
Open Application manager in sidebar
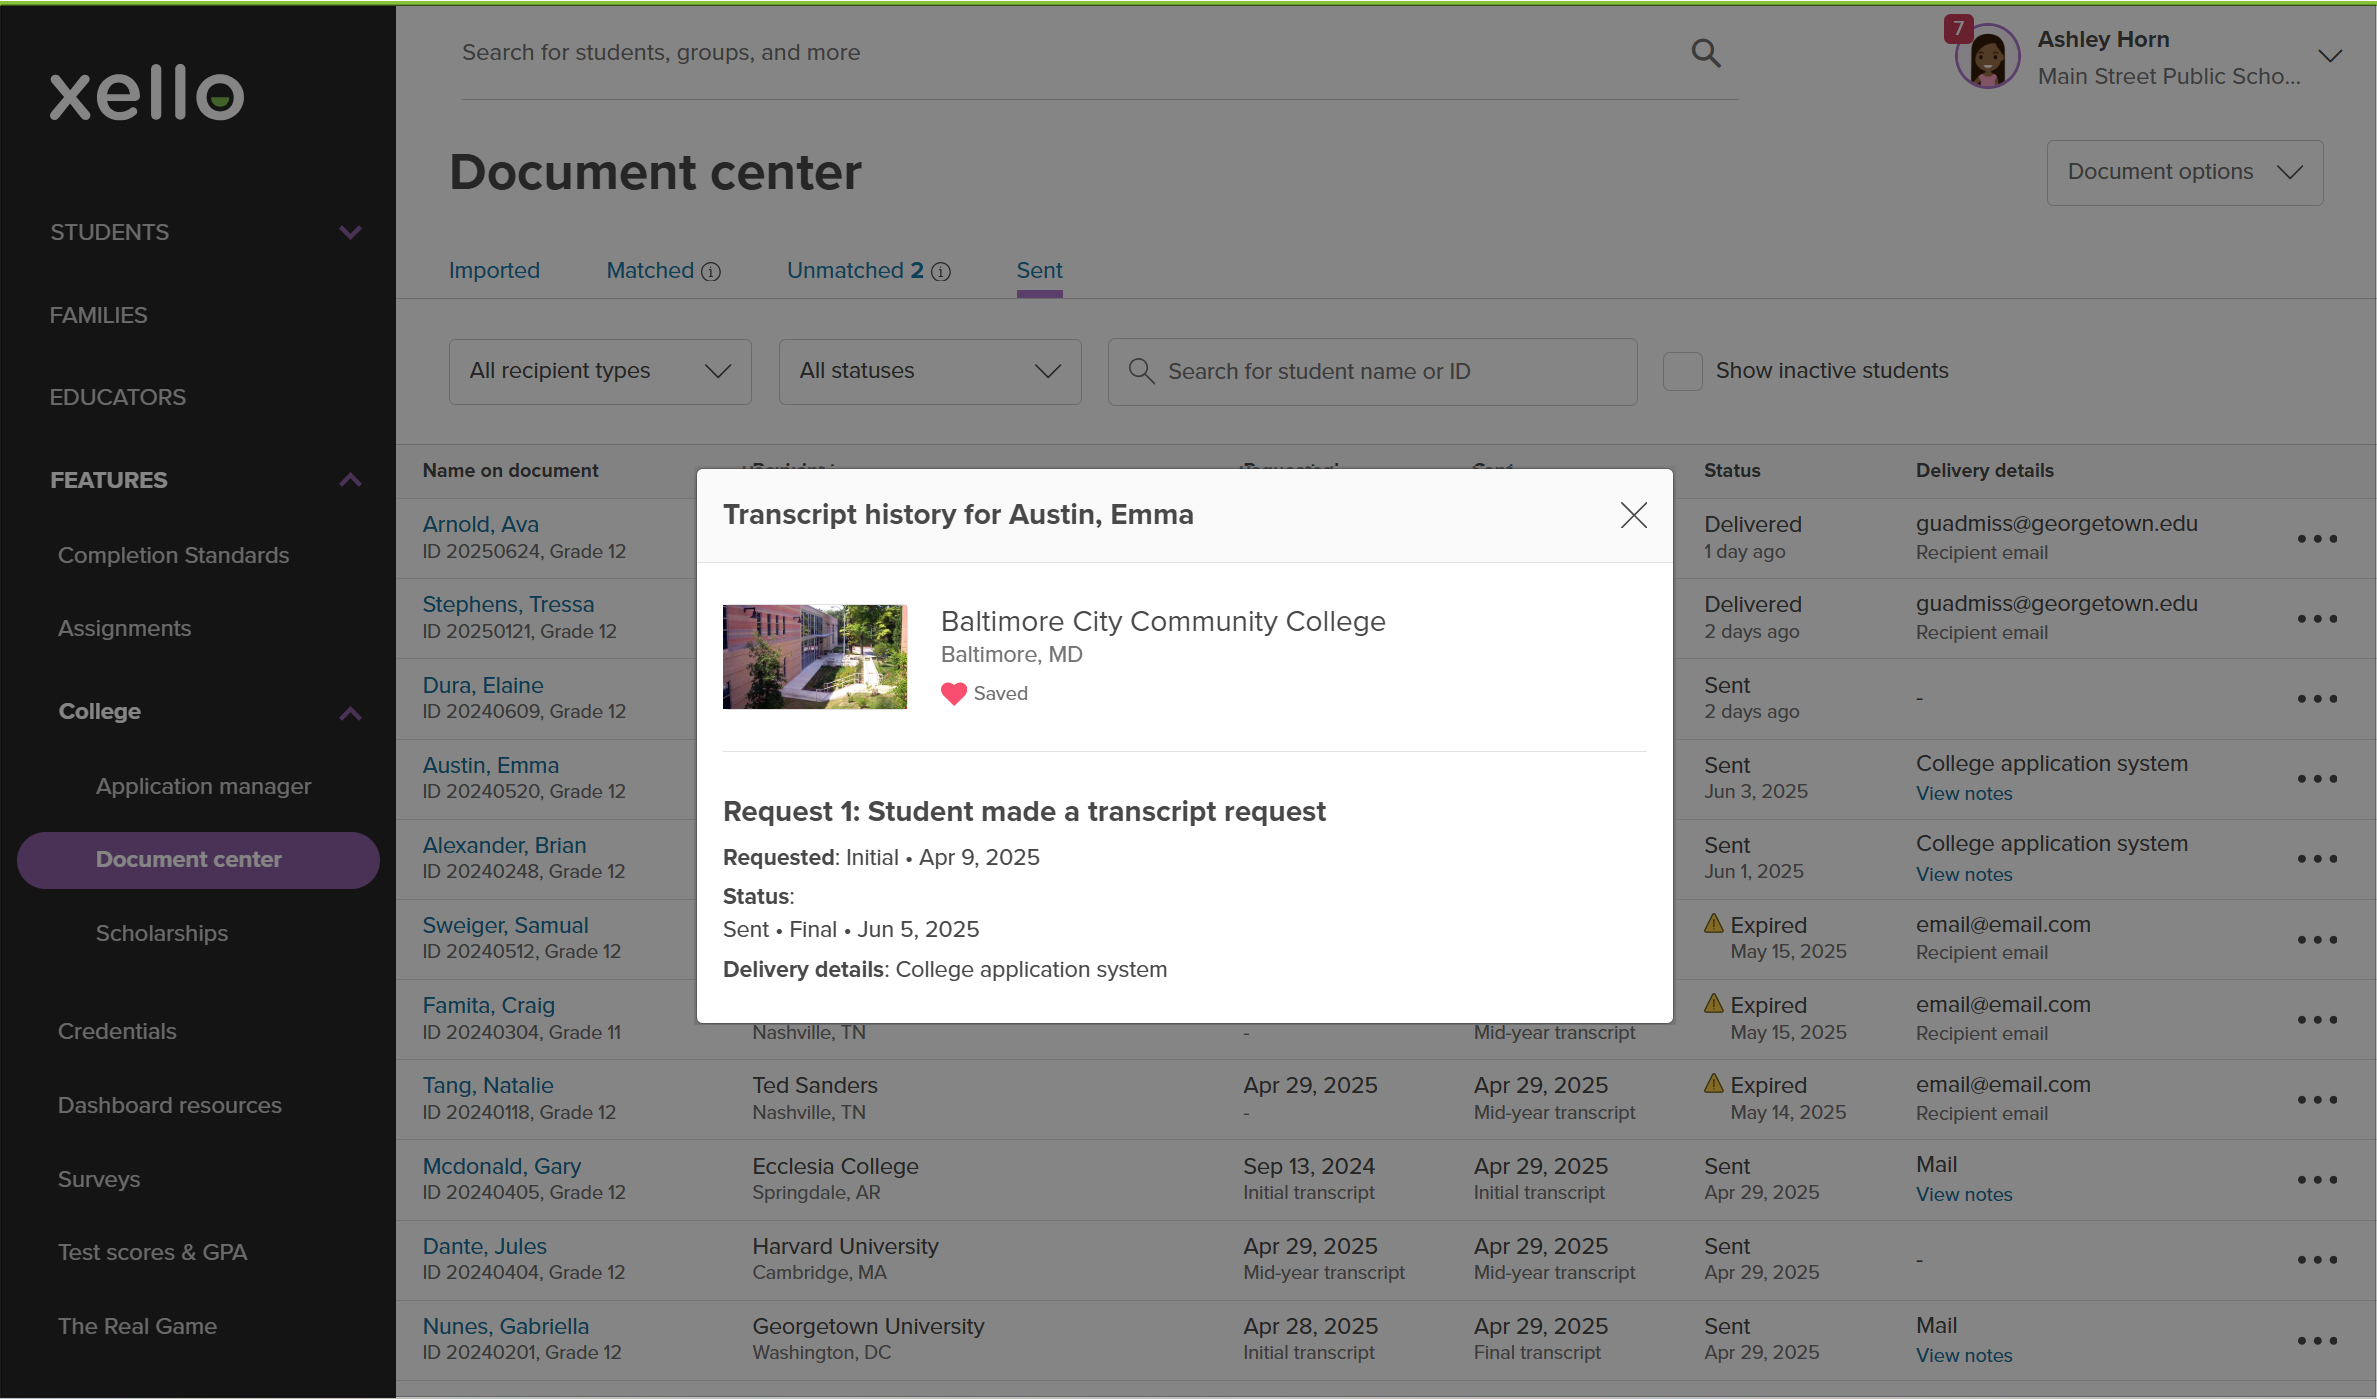pos(203,786)
